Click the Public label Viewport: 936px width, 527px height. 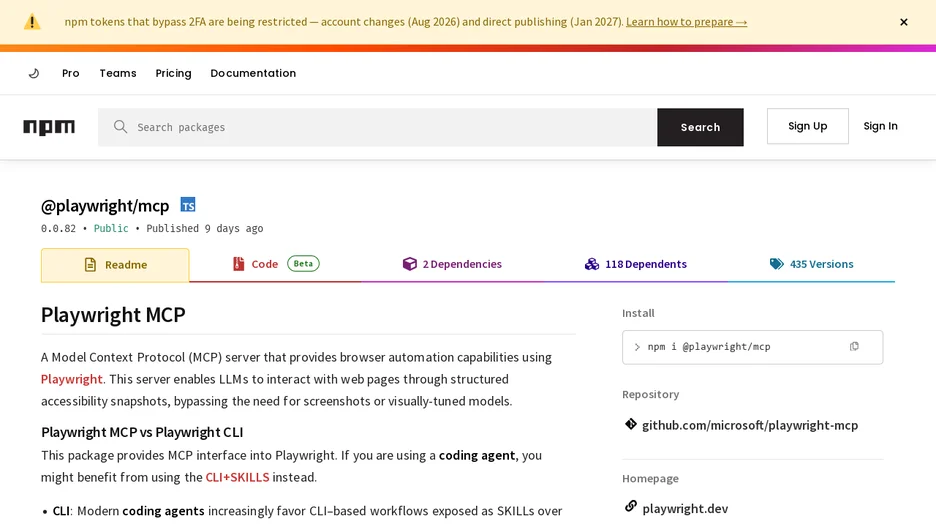pyautogui.click(x=111, y=229)
